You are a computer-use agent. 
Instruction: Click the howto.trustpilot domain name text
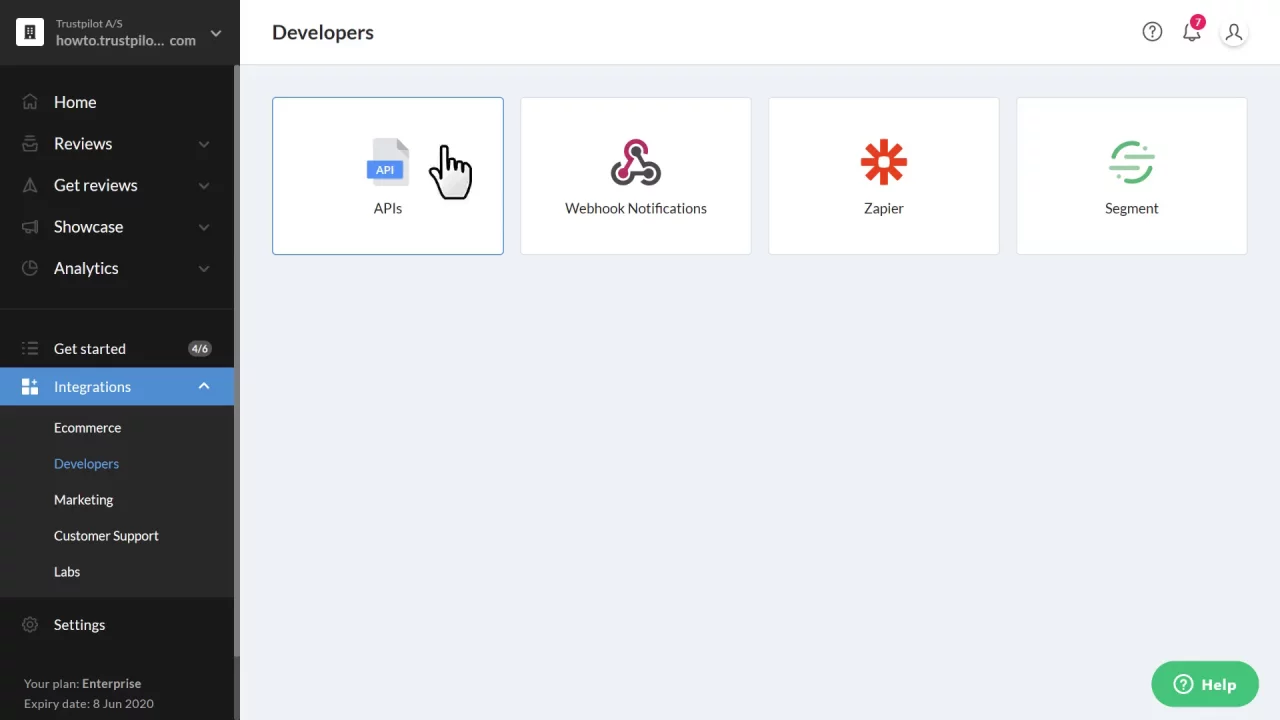(126, 41)
